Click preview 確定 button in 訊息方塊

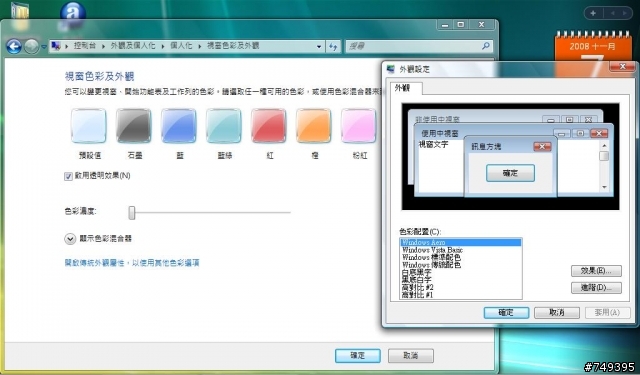510,173
